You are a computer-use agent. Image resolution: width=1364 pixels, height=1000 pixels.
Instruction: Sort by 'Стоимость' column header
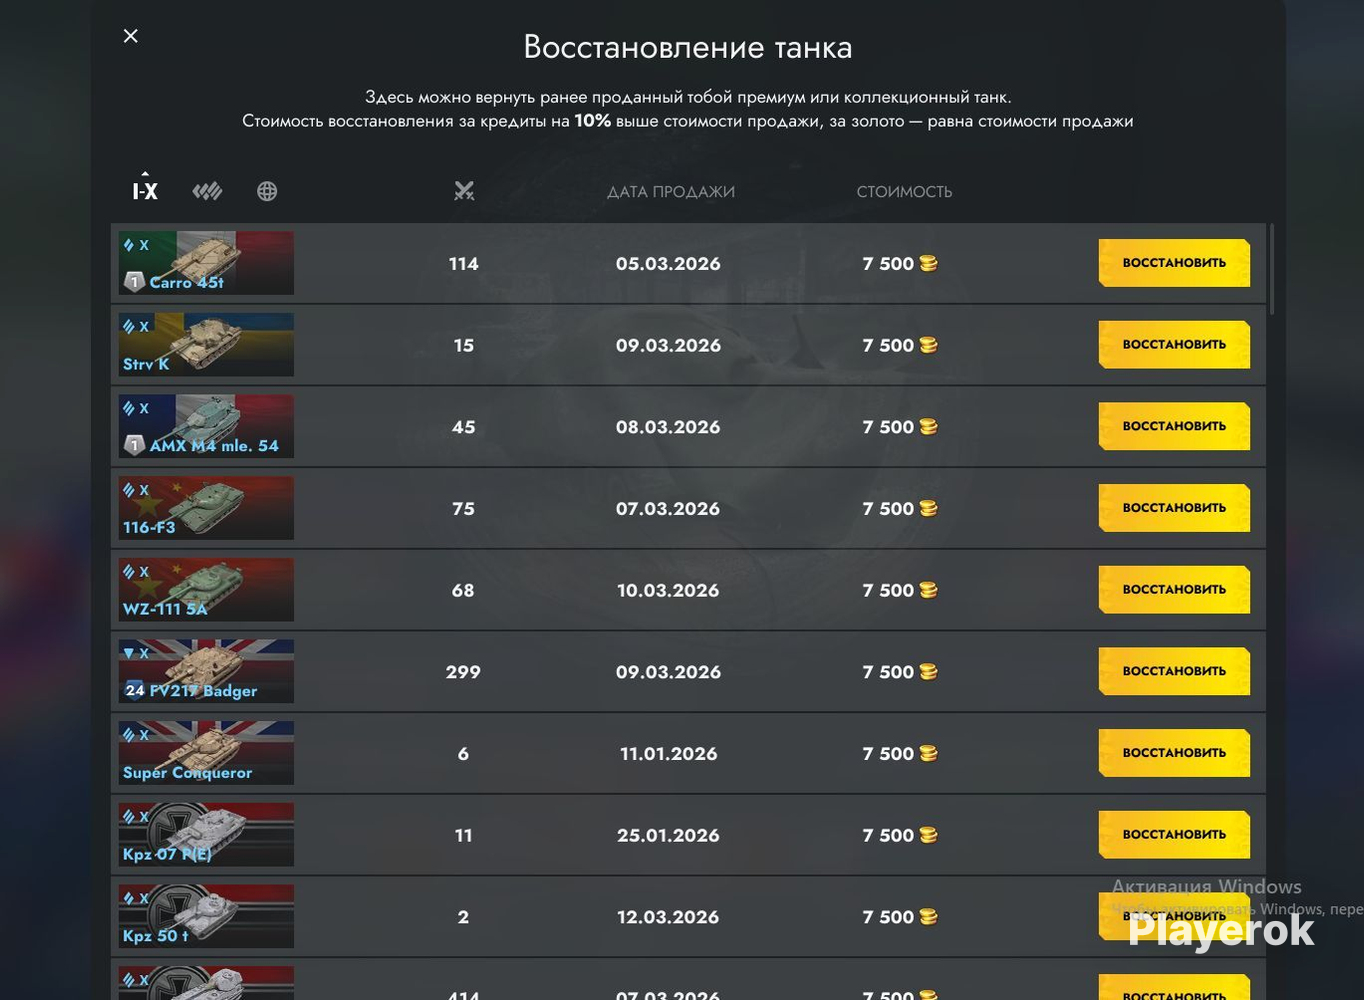click(x=904, y=192)
